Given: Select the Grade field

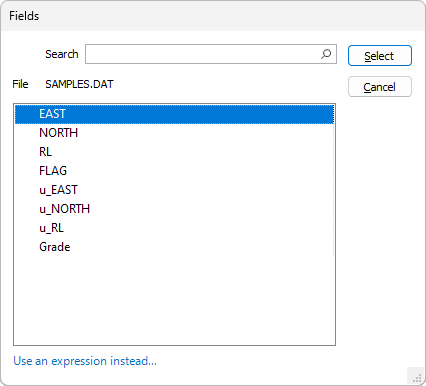Looking at the screenshot, I should click(x=174, y=247).
